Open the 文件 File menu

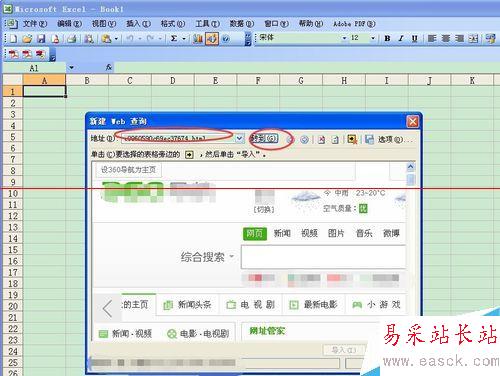pyautogui.click(x=35, y=24)
